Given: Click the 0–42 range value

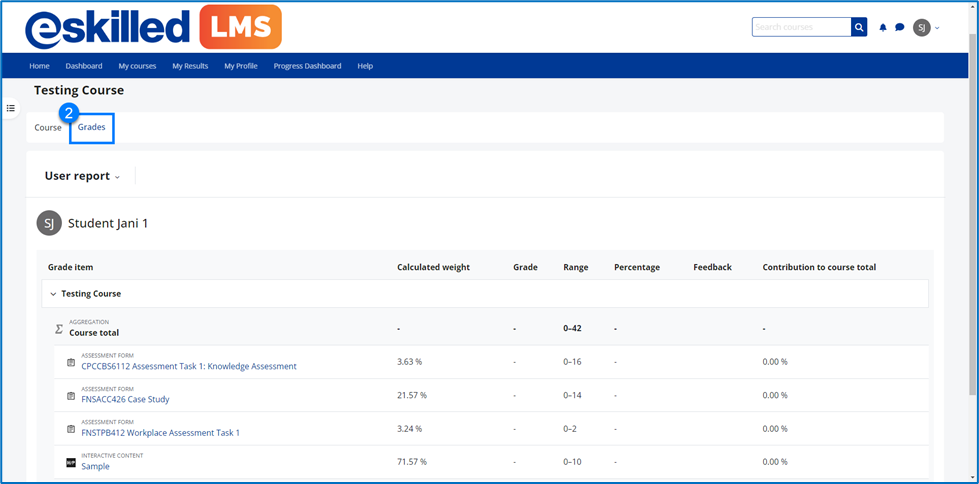Looking at the screenshot, I should (x=573, y=328).
